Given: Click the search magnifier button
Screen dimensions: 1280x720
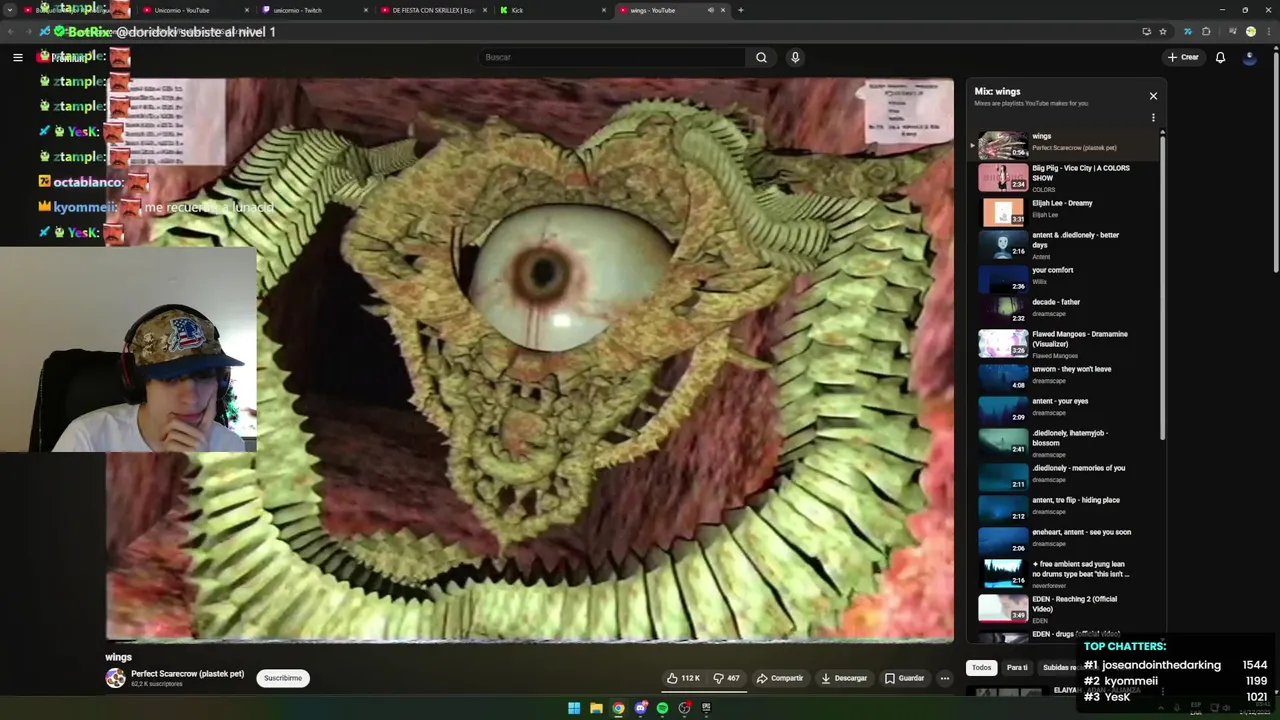Looking at the screenshot, I should click(761, 57).
